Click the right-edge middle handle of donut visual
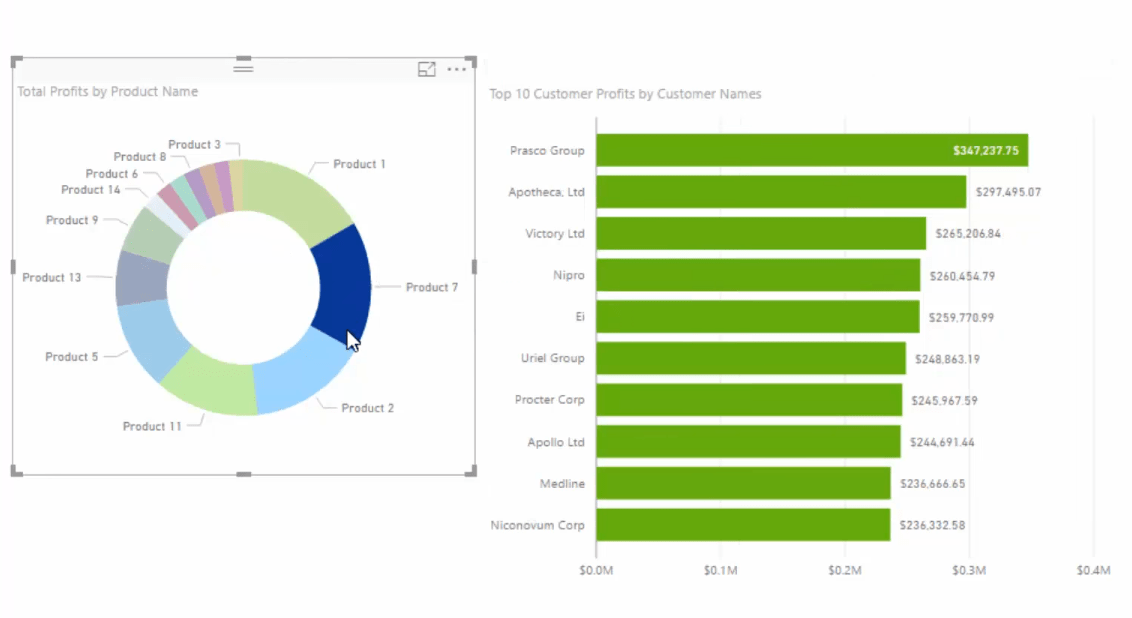The height and width of the screenshot is (618, 1132). click(474, 267)
